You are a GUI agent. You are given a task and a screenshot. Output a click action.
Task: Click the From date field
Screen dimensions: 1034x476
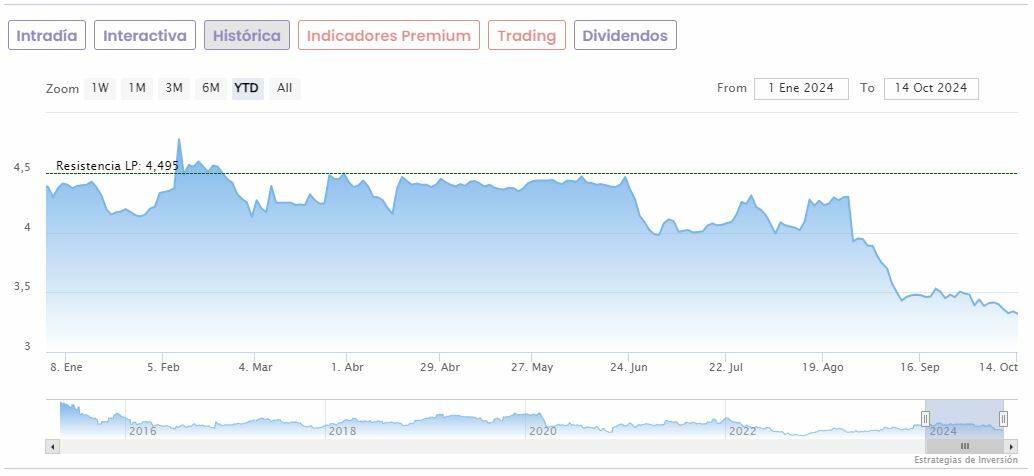pos(800,88)
